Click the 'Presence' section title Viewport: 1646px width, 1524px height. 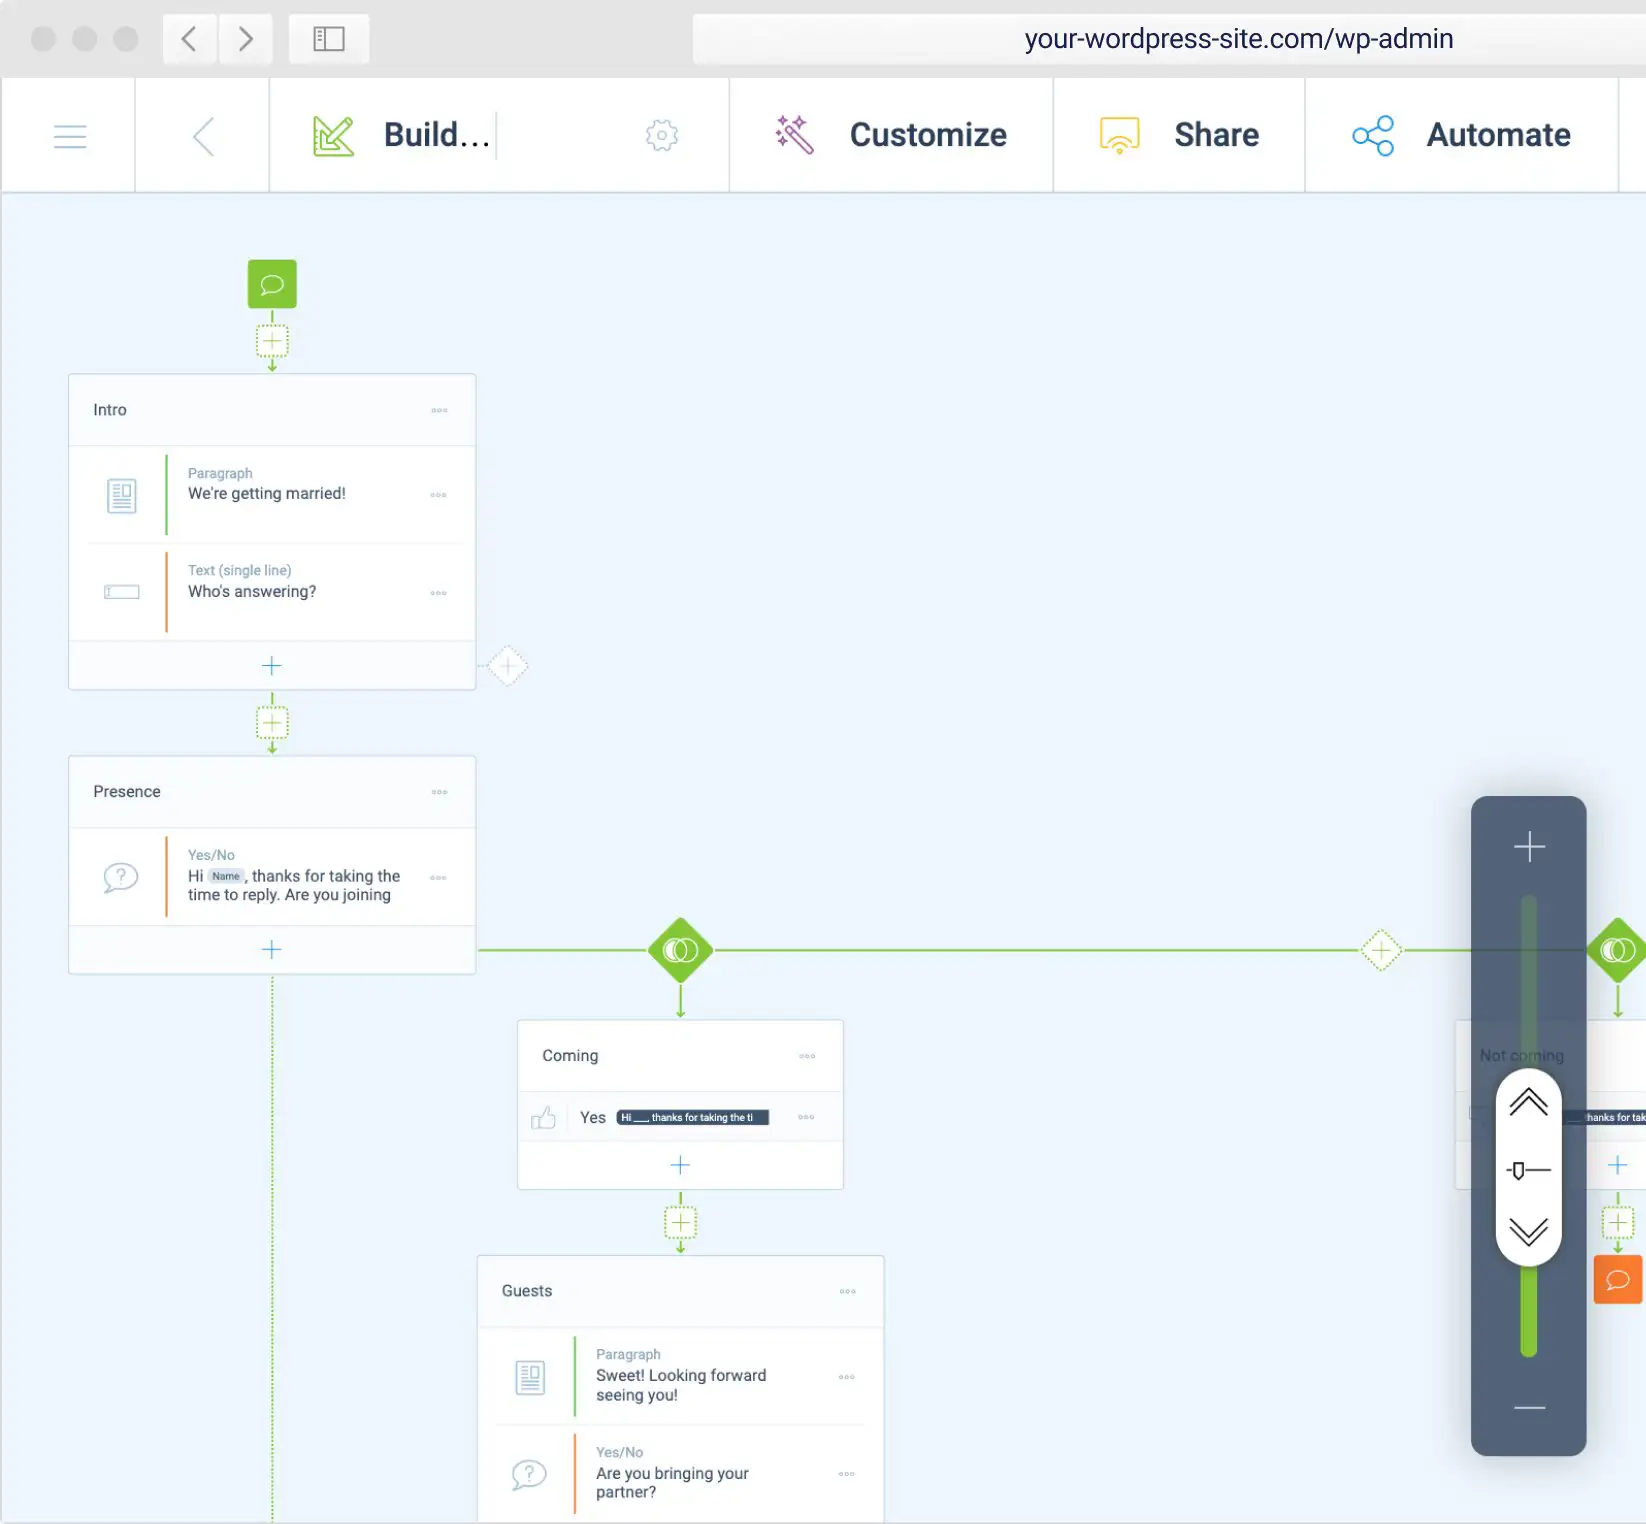tap(127, 791)
